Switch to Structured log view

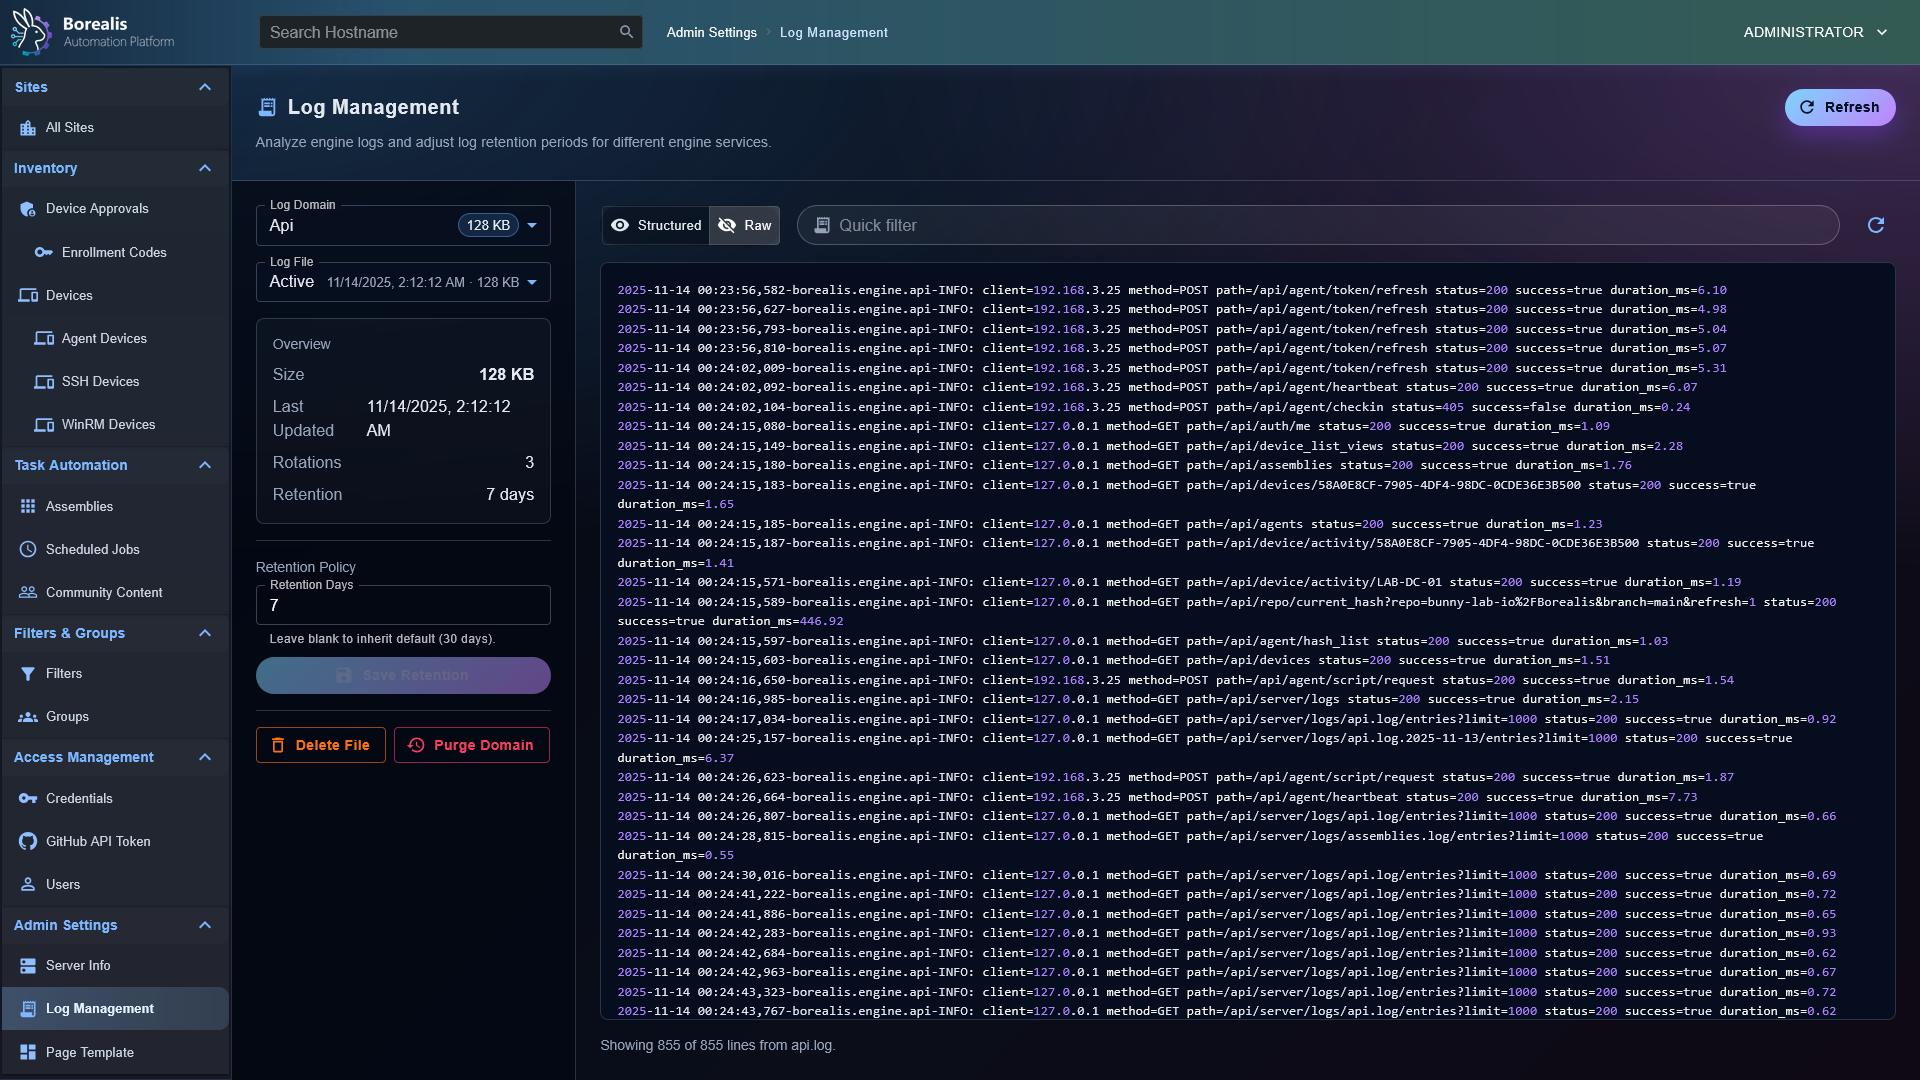tap(656, 225)
